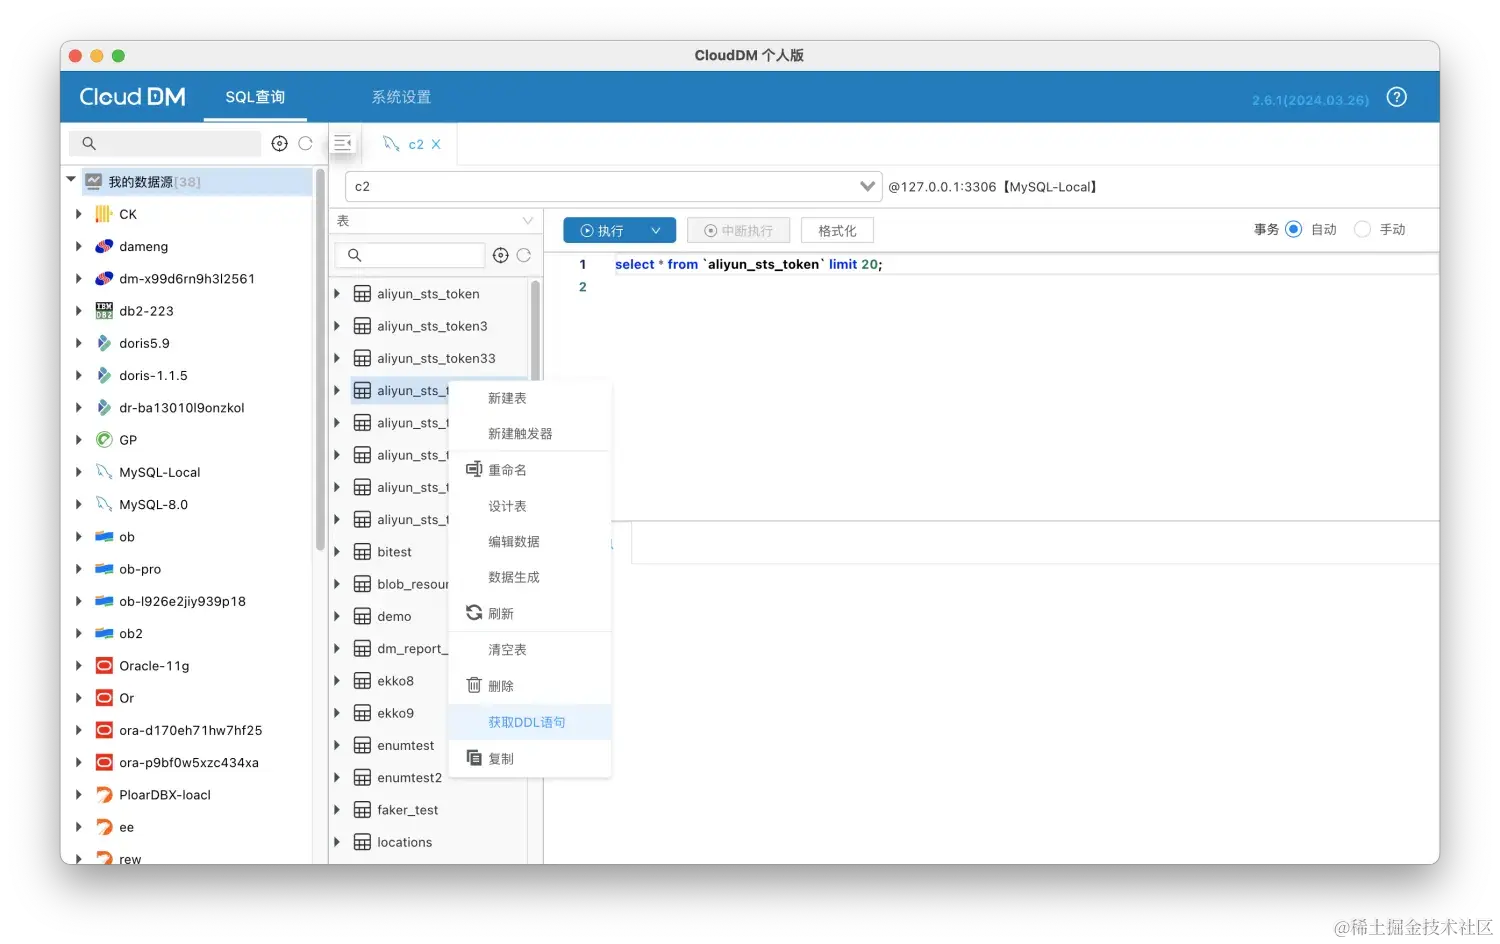
Task: Choose 删除 from context menu
Action: [x=530, y=686]
